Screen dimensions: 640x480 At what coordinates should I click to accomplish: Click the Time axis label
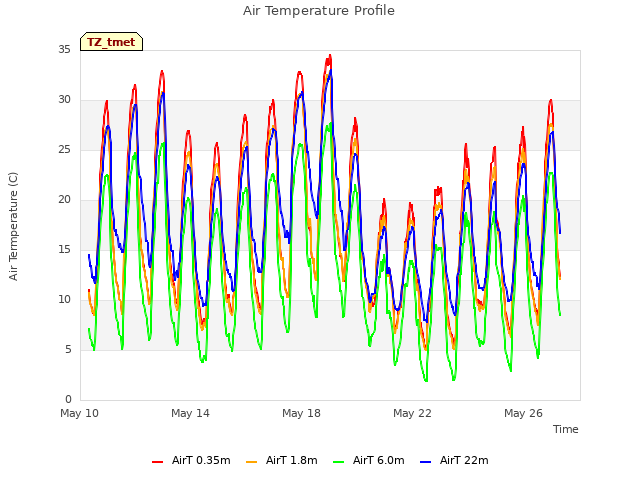click(x=566, y=429)
